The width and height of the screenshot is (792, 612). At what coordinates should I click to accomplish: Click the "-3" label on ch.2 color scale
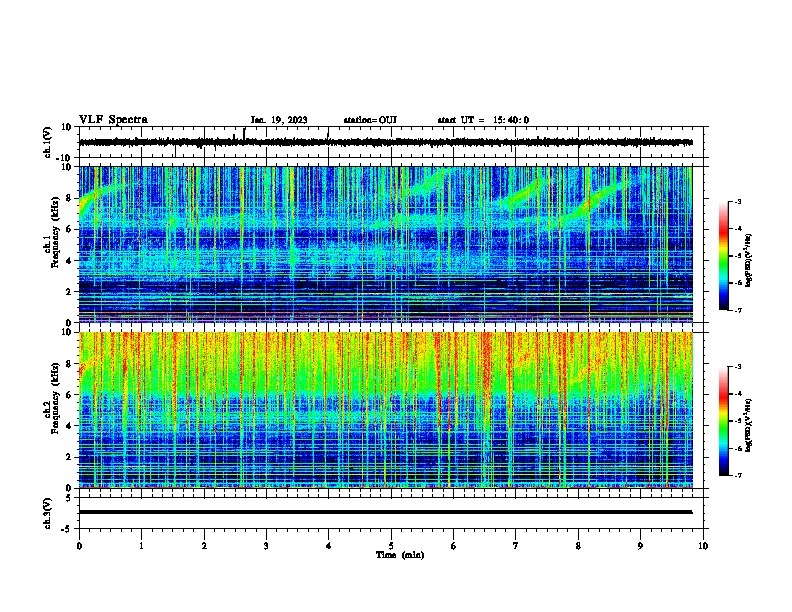(737, 367)
